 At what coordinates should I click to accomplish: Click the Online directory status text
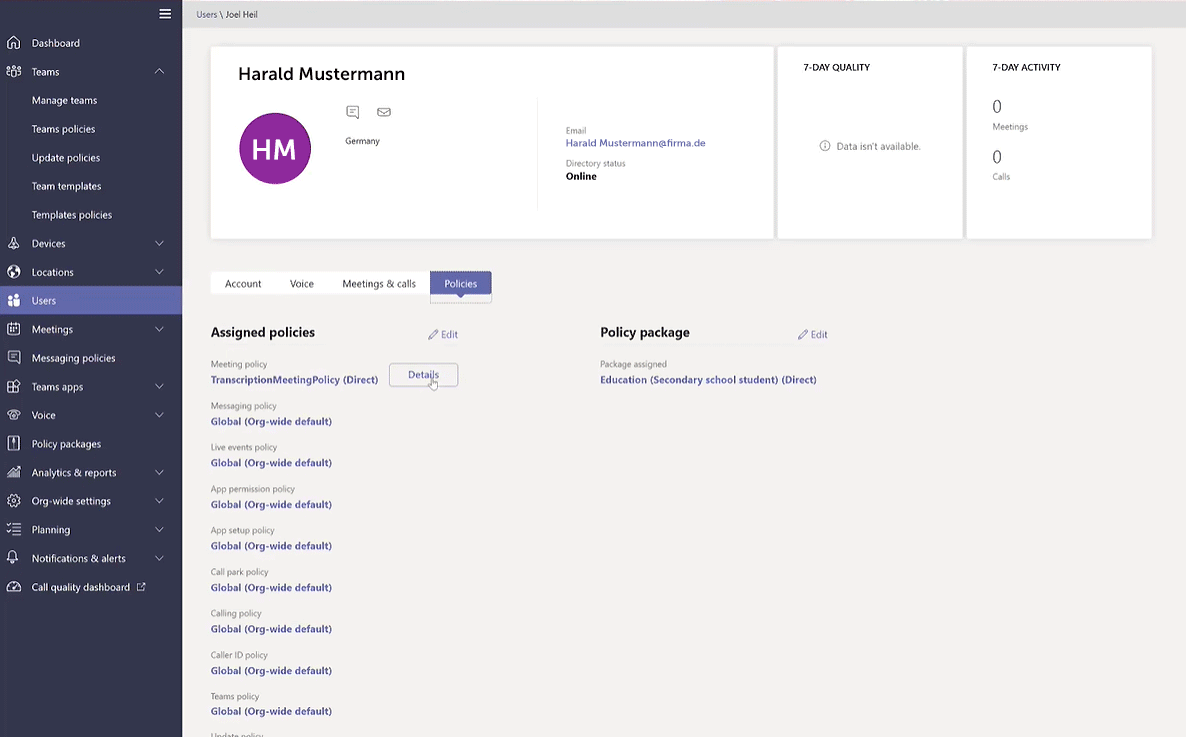581,176
